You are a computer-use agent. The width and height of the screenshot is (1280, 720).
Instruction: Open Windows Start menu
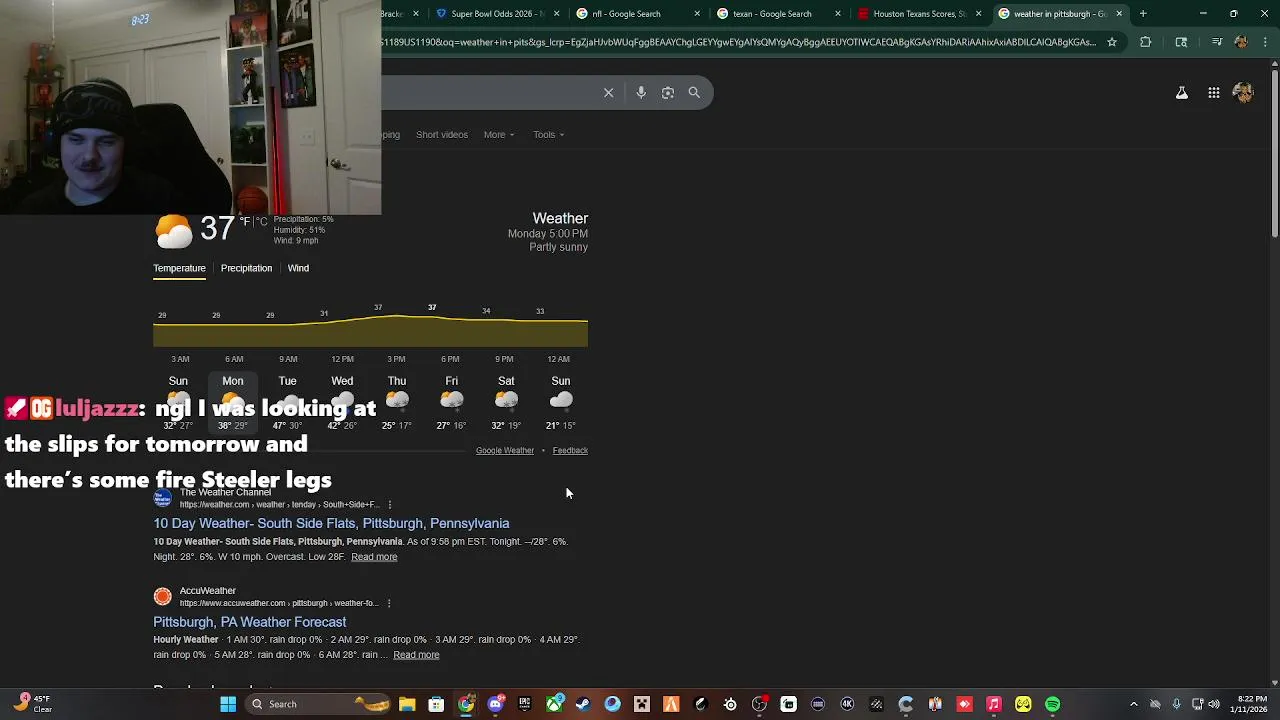tap(228, 704)
